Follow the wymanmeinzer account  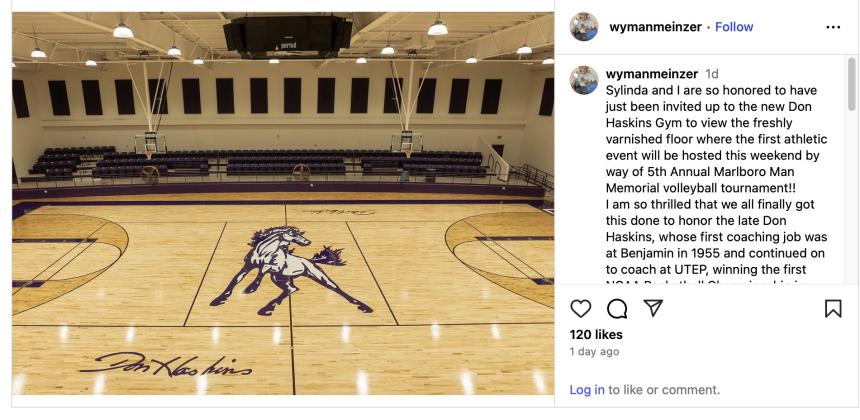[x=734, y=27]
